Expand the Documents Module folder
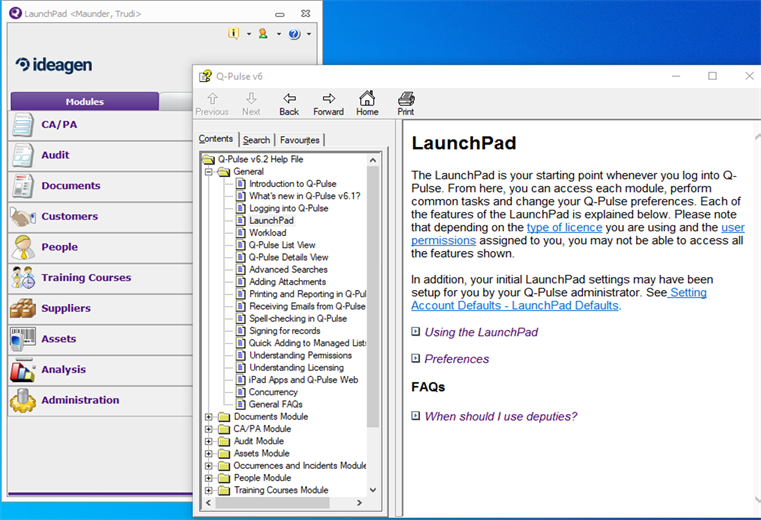The height and width of the screenshot is (520, 761). point(209,417)
